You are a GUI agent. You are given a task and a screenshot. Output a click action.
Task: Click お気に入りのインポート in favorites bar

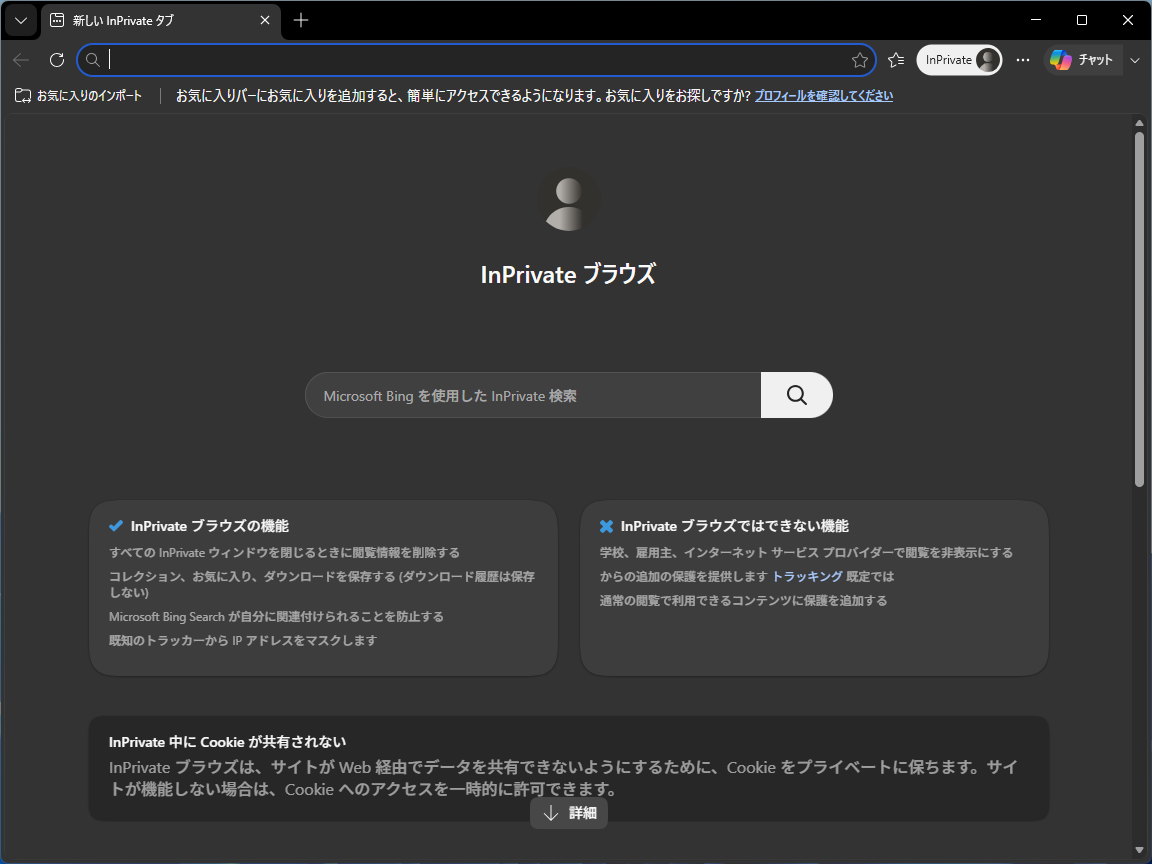click(79, 96)
